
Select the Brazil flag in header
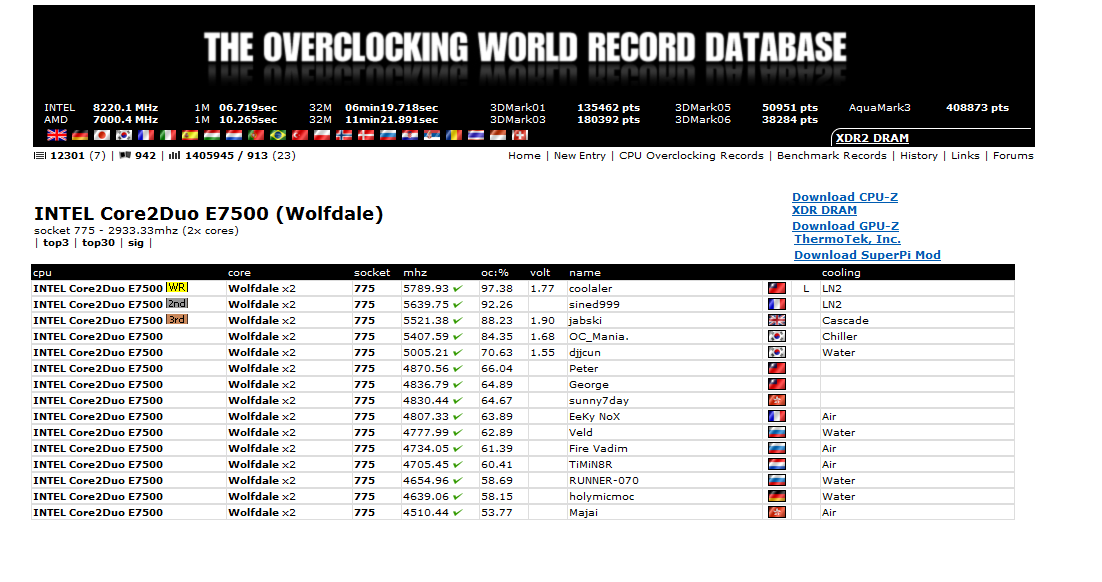tap(278, 135)
